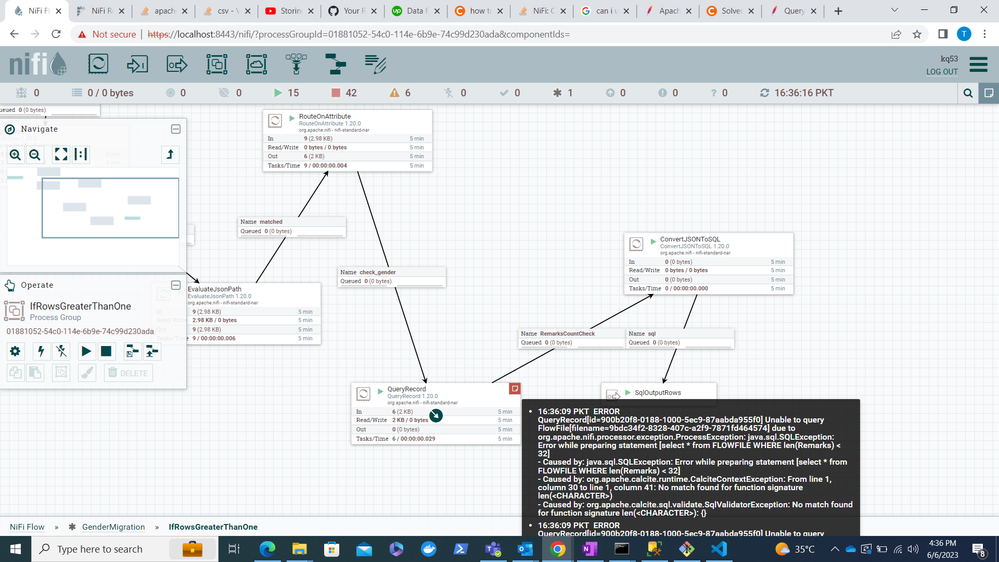Open Visual Studio Code from taskbar

pyautogui.click(x=719, y=549)
